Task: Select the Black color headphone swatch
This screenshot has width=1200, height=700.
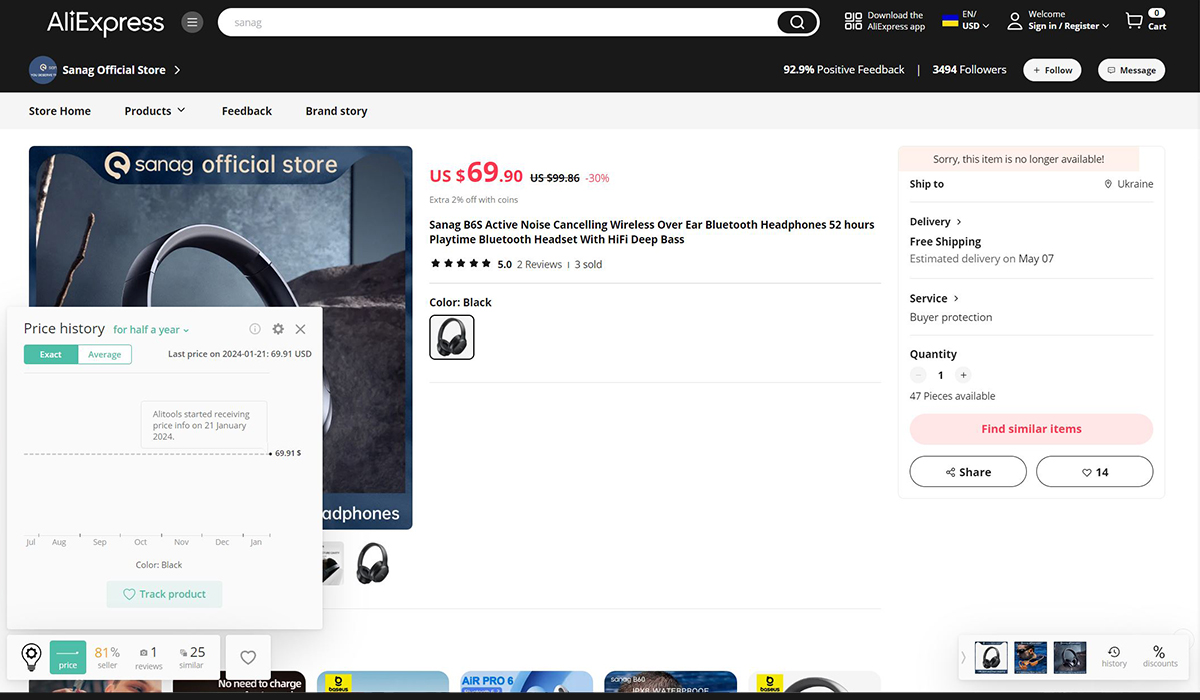Action: 452,337
